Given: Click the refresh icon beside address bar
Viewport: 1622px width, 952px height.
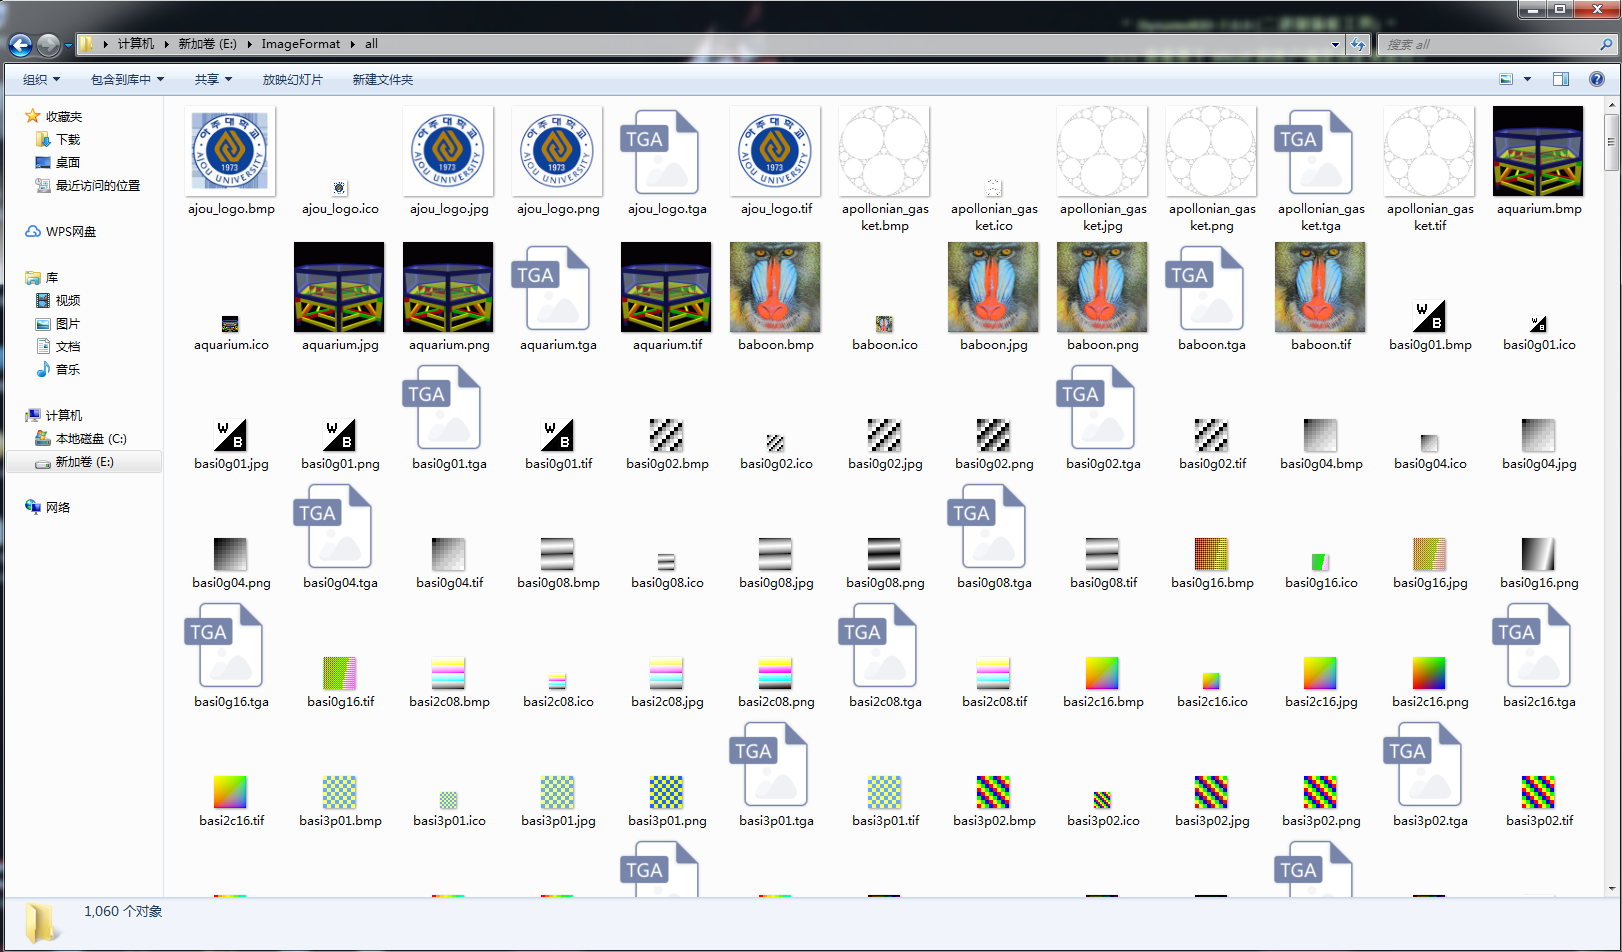Looking at the screenshot, I should tap(1357, 44).
